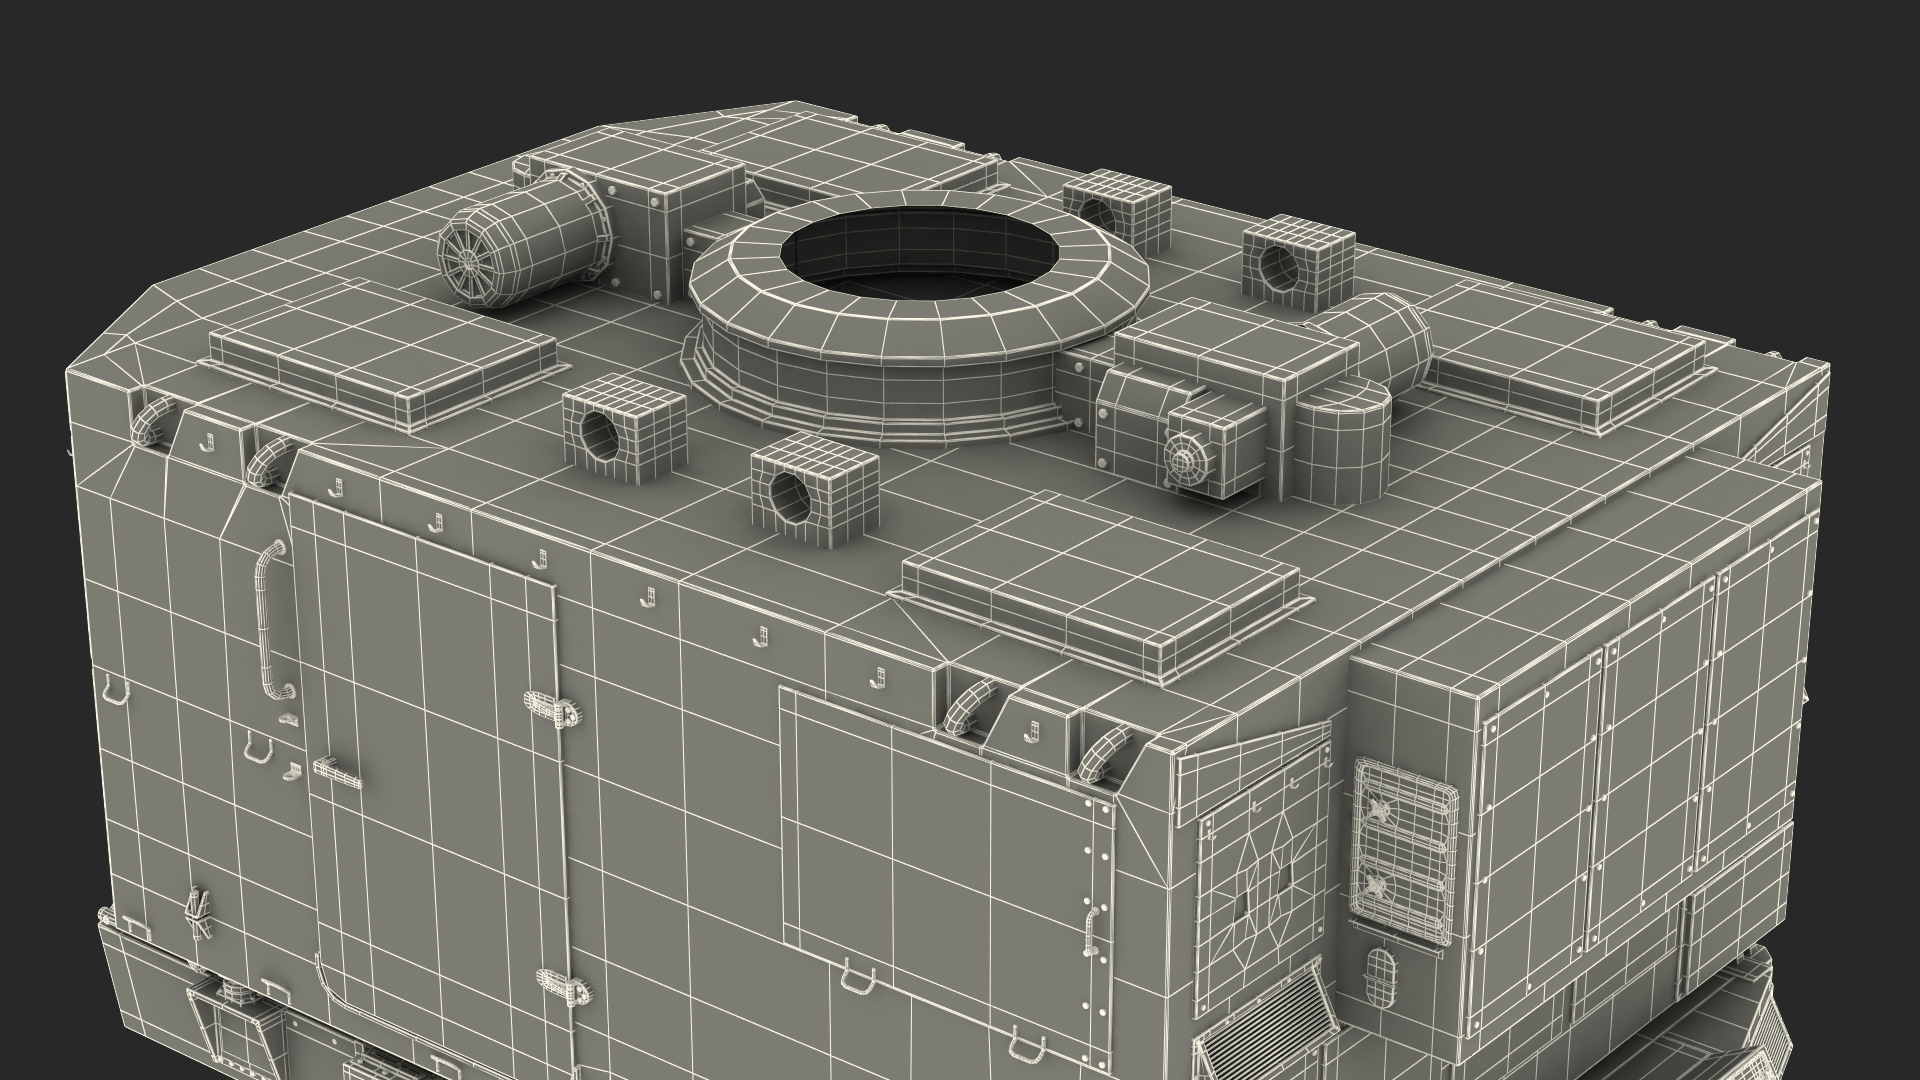Viewport: 1920px width, 1080px height.
Task: Pick the twin-fan grille vent on the side wall
Action: pyautogui.click(x=1405, y=850)
